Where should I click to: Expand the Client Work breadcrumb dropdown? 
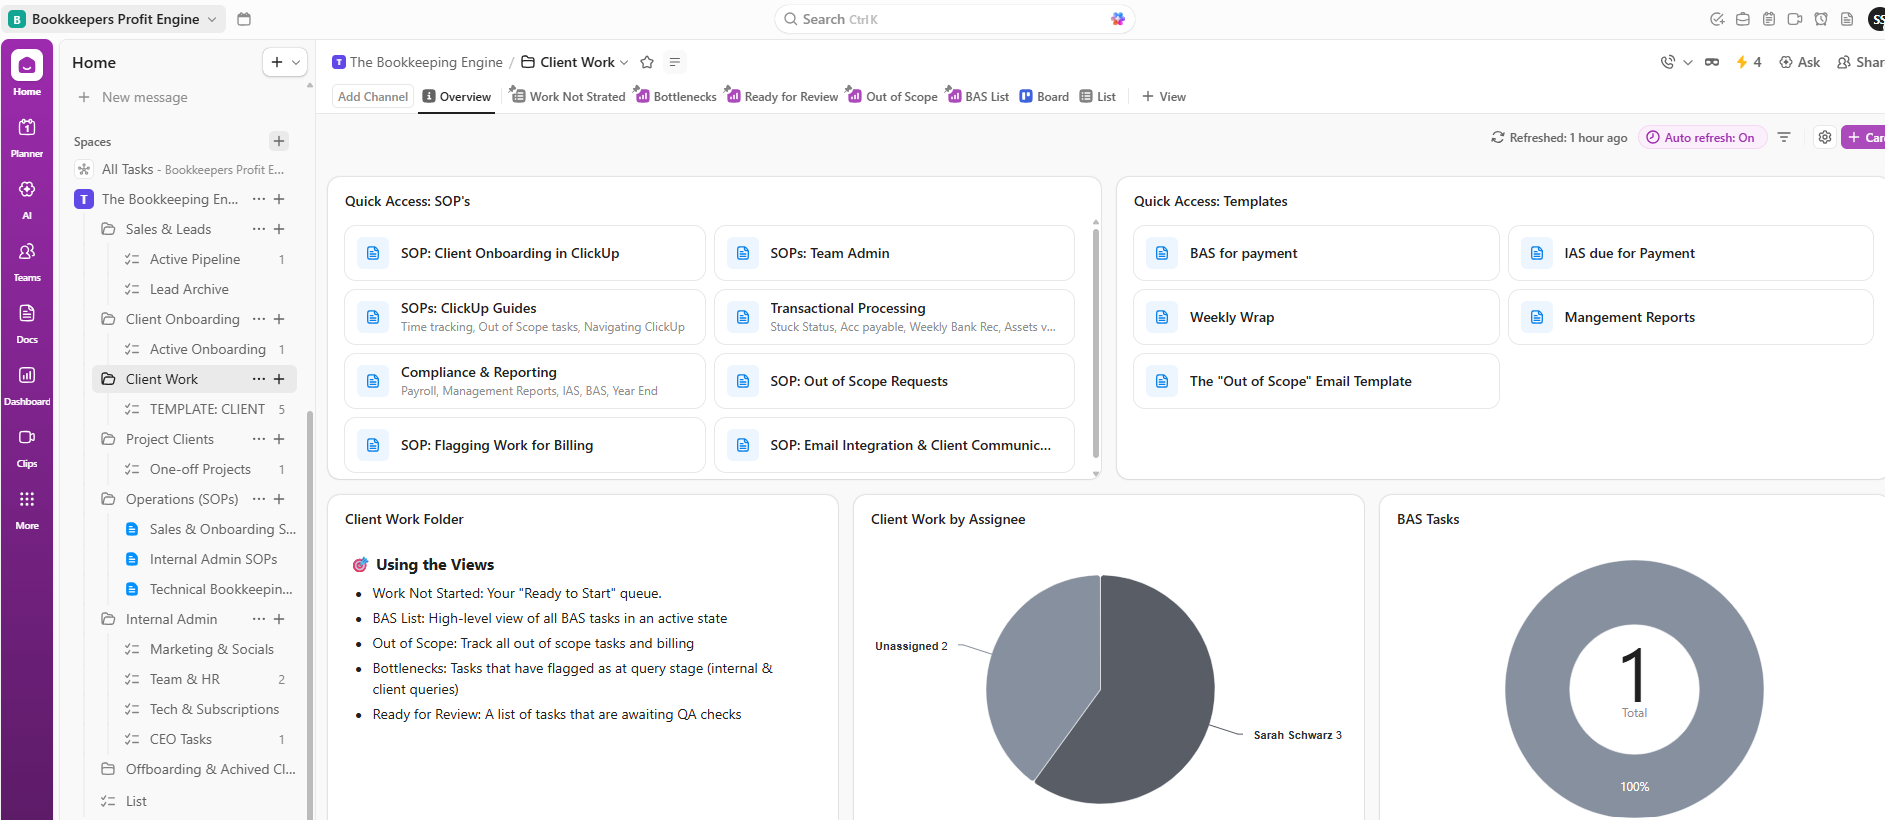point(624,62)
